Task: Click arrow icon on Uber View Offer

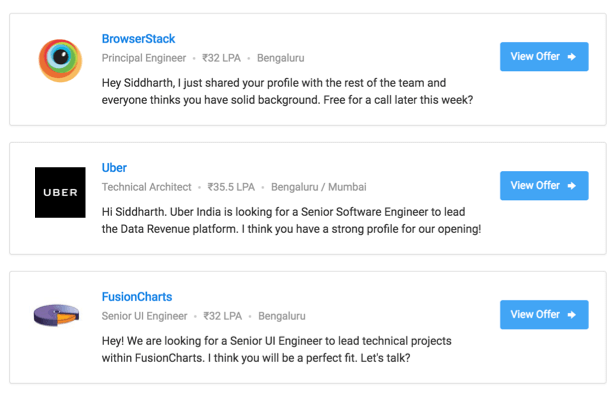Action: pyautogui.click(x=572, y=186)
